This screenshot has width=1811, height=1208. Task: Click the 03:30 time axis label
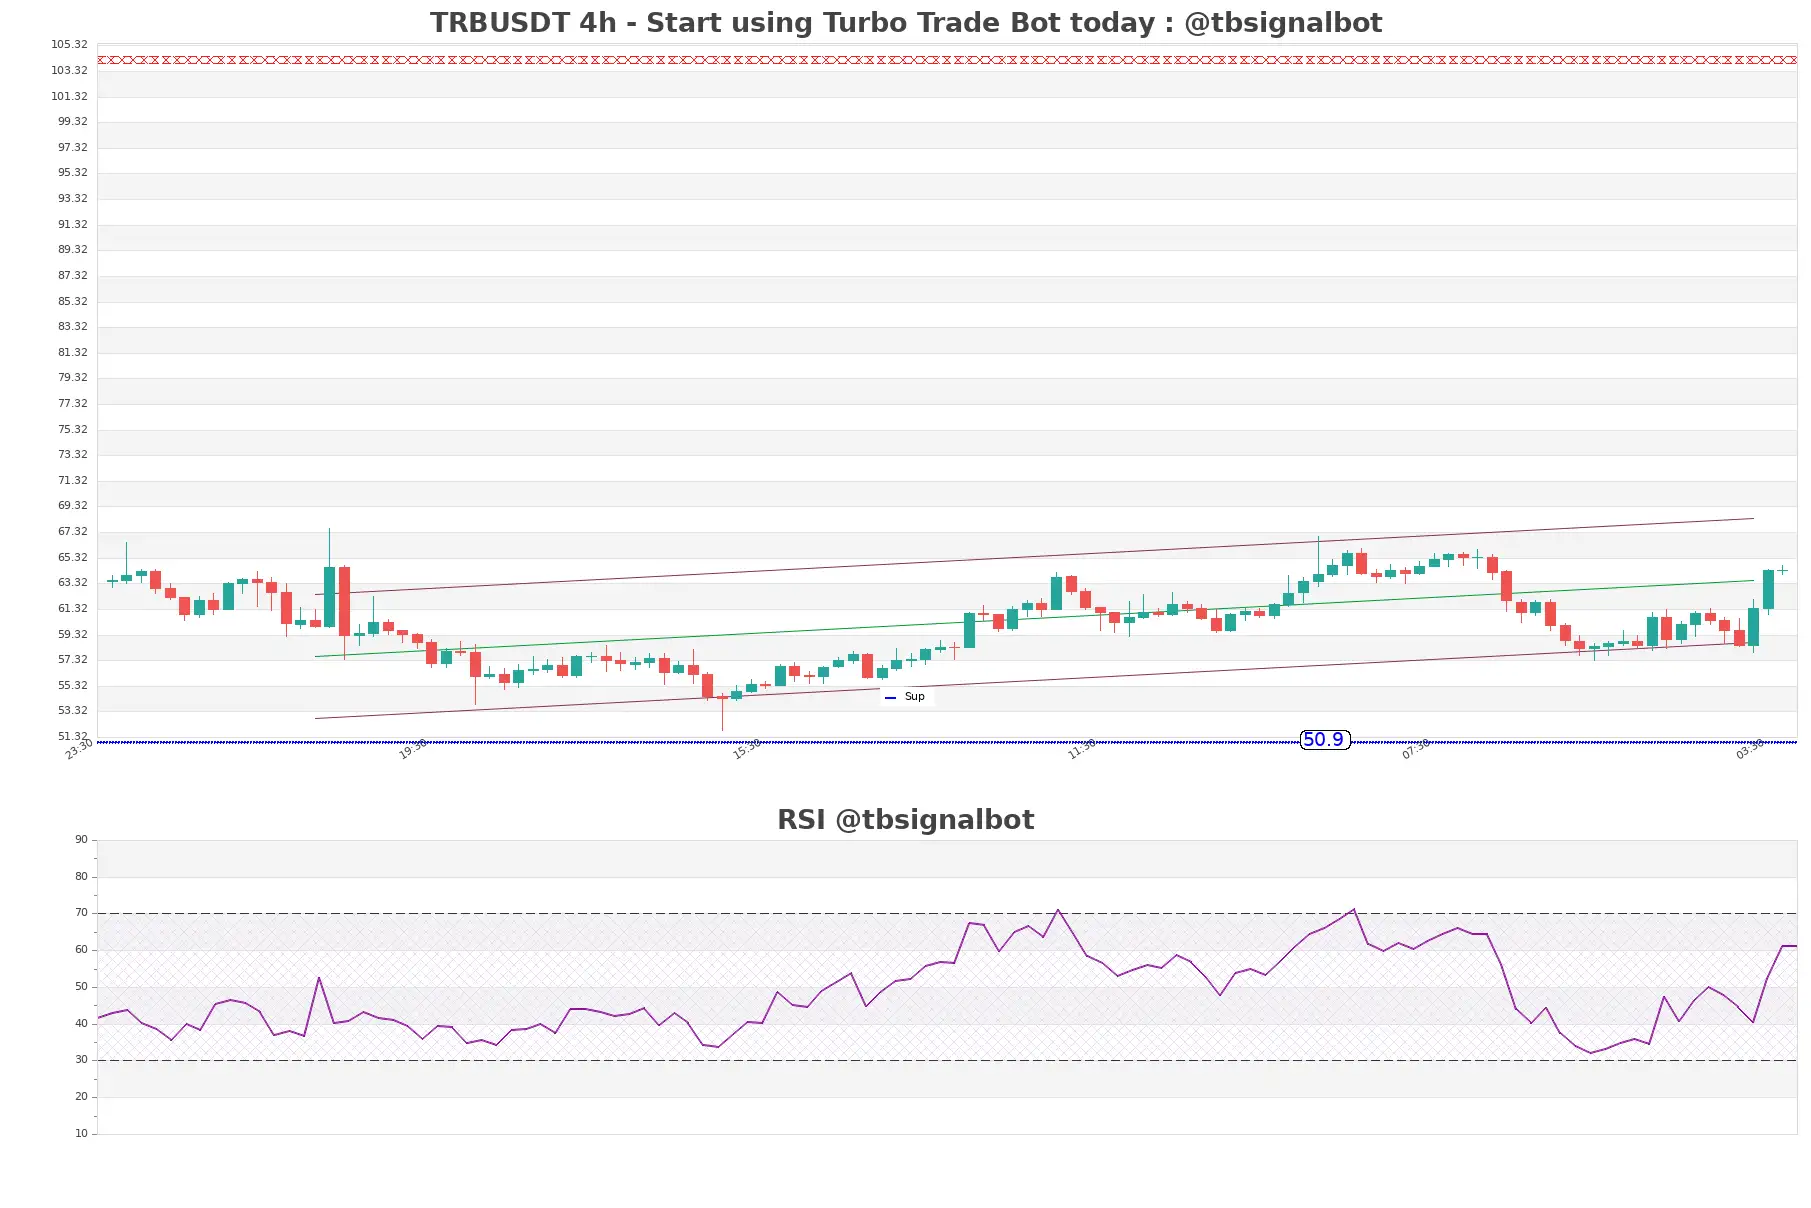1750,750
